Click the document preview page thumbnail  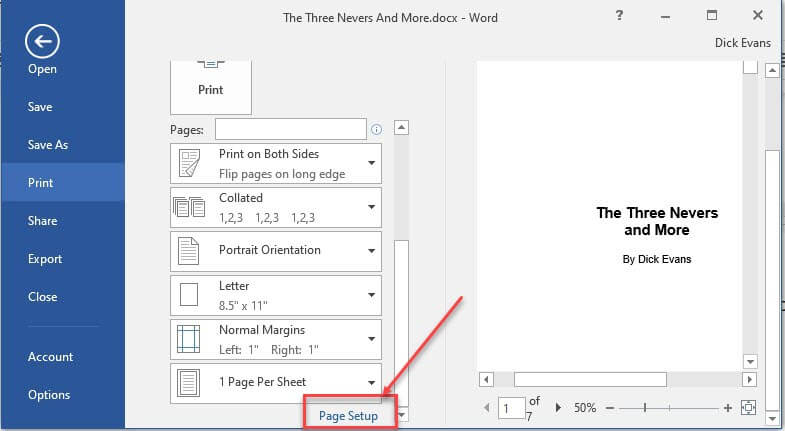coord(610,215)
